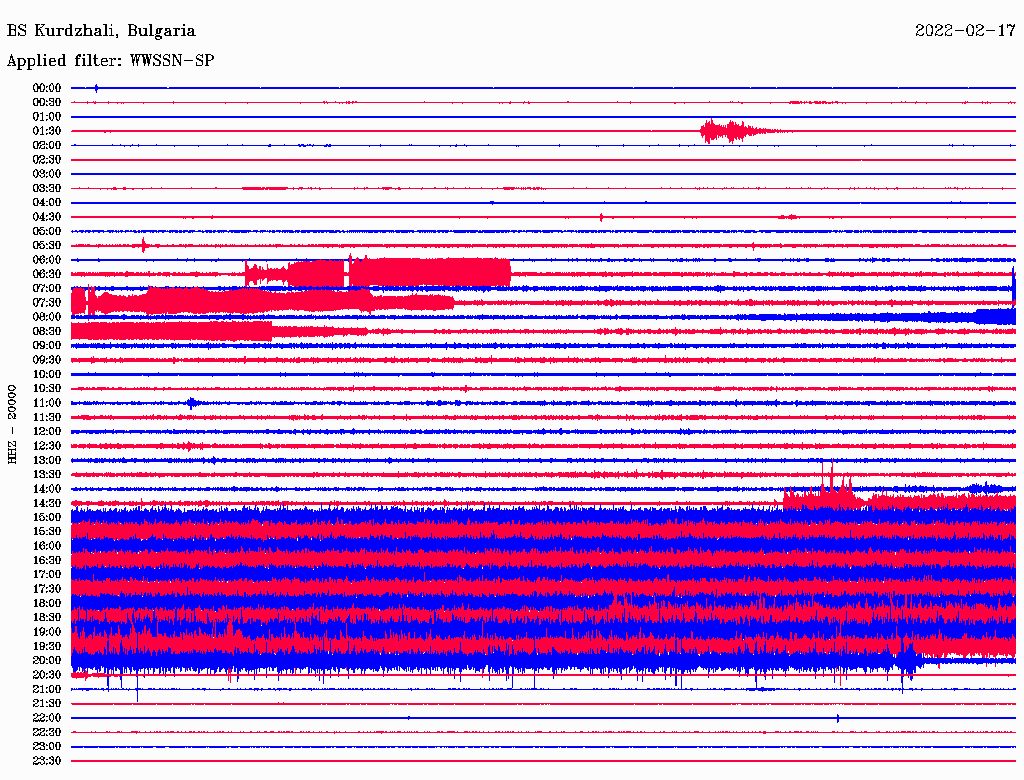Click the 02:00 time label

(x=47, y=145)
